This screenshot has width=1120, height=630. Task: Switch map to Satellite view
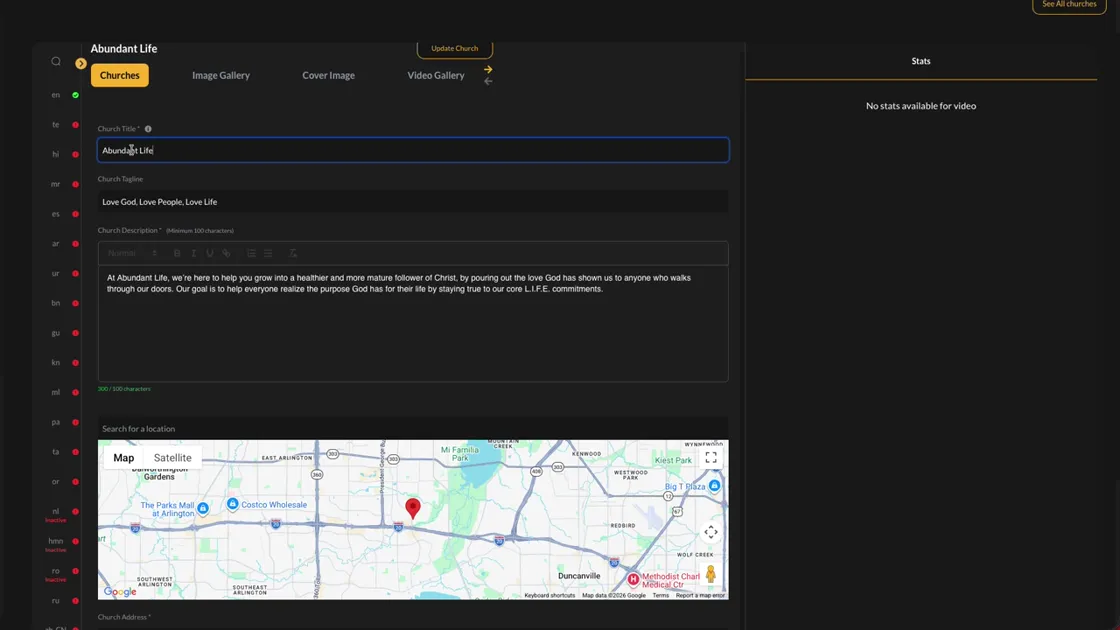pos(172,458)
